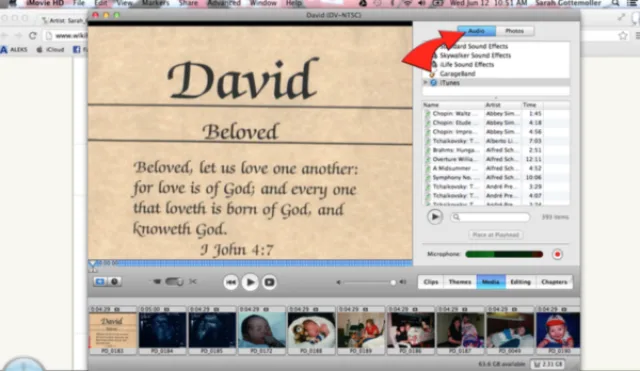The width and height of the screenshot is (640, 371).
Task: Select the Overture Willia... song row
Action: tap(496, 159)
